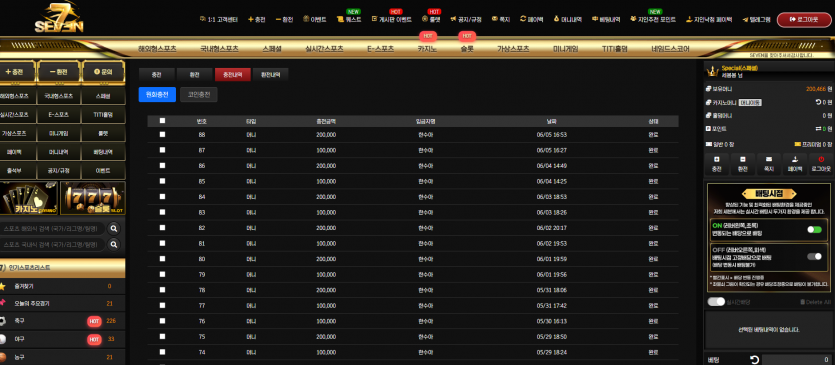Click the Delete All trash icon
Image resolution: width=835 pixels, height=365 pixels.
click(802, 302)
